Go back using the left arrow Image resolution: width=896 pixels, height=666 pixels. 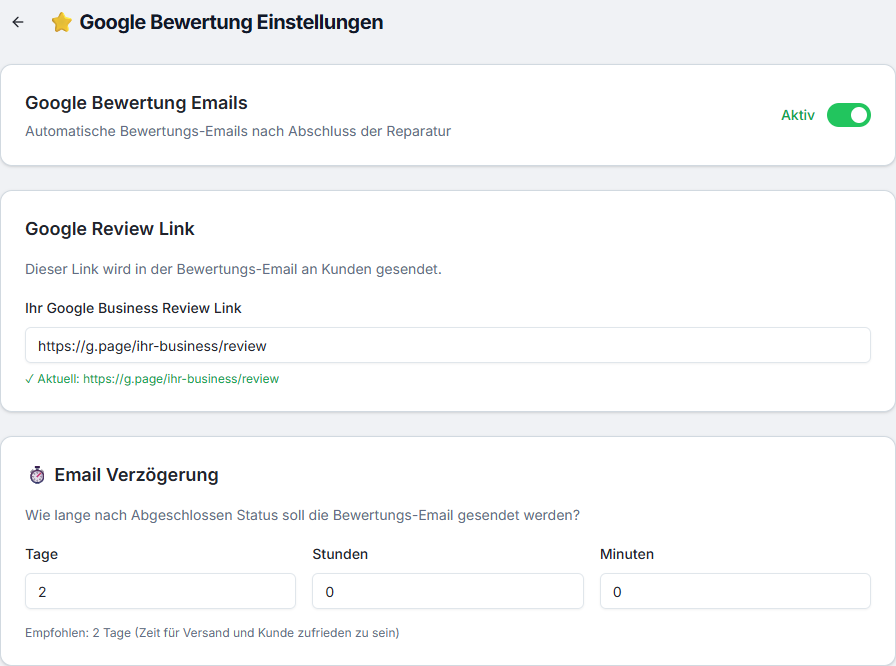18,22
